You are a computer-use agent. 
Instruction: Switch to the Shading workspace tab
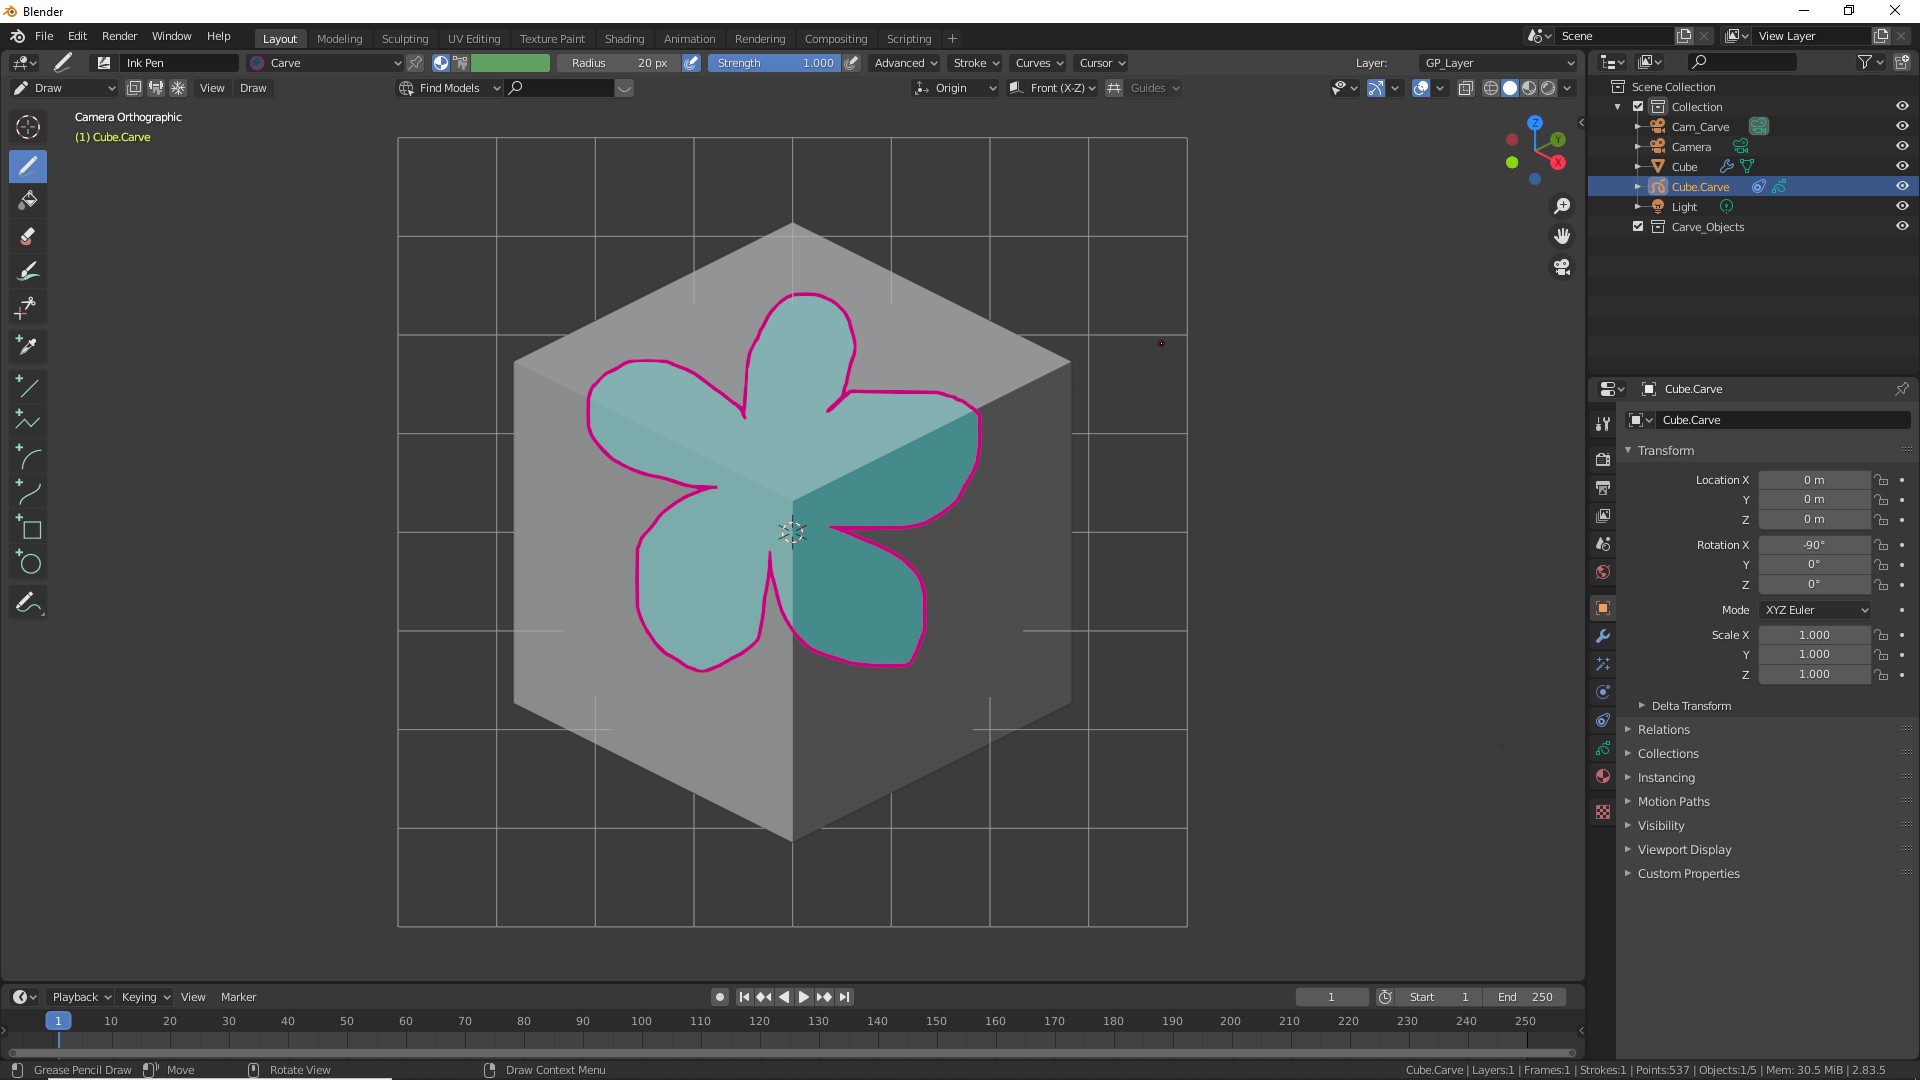pyautogui.click(x=624, y=39)
